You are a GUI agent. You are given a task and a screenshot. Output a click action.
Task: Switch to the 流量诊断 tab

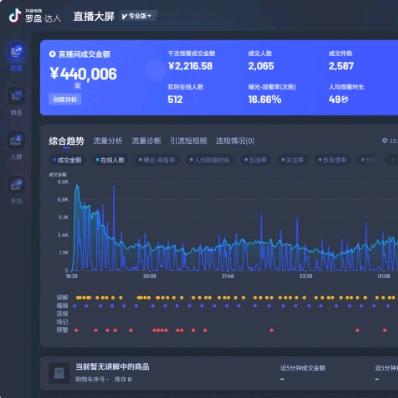coord(146,141)
